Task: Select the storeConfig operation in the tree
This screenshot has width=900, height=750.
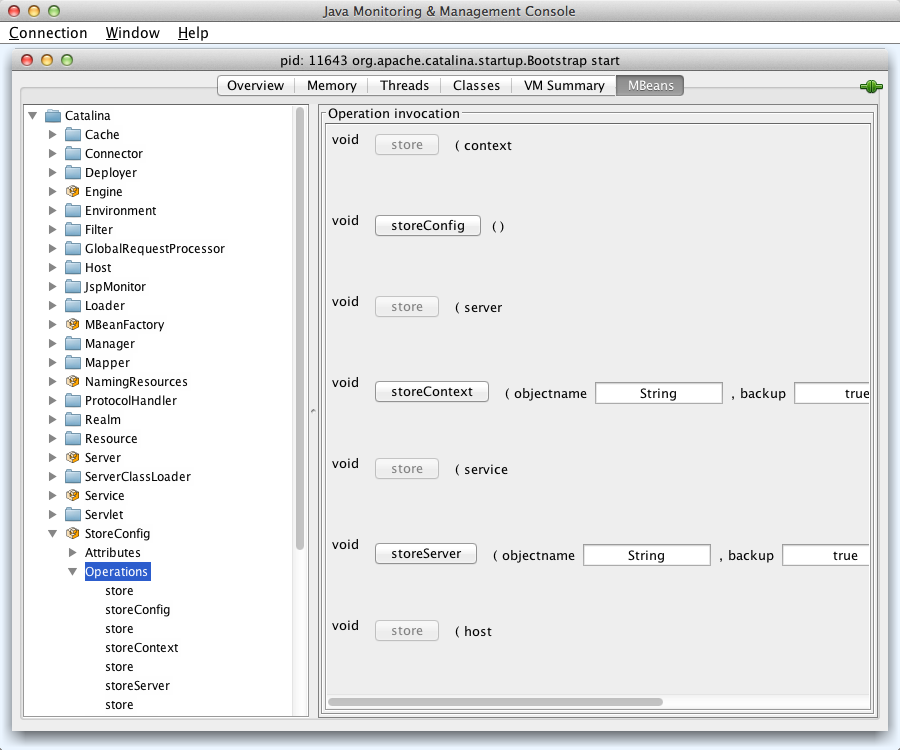Action: click(138, 610)
